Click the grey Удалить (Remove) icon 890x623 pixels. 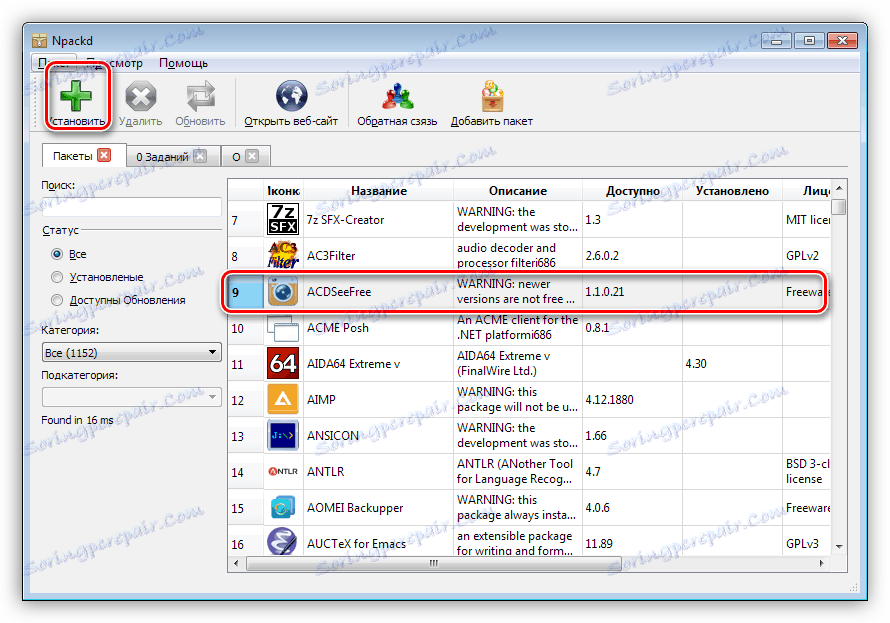(140, 96)
